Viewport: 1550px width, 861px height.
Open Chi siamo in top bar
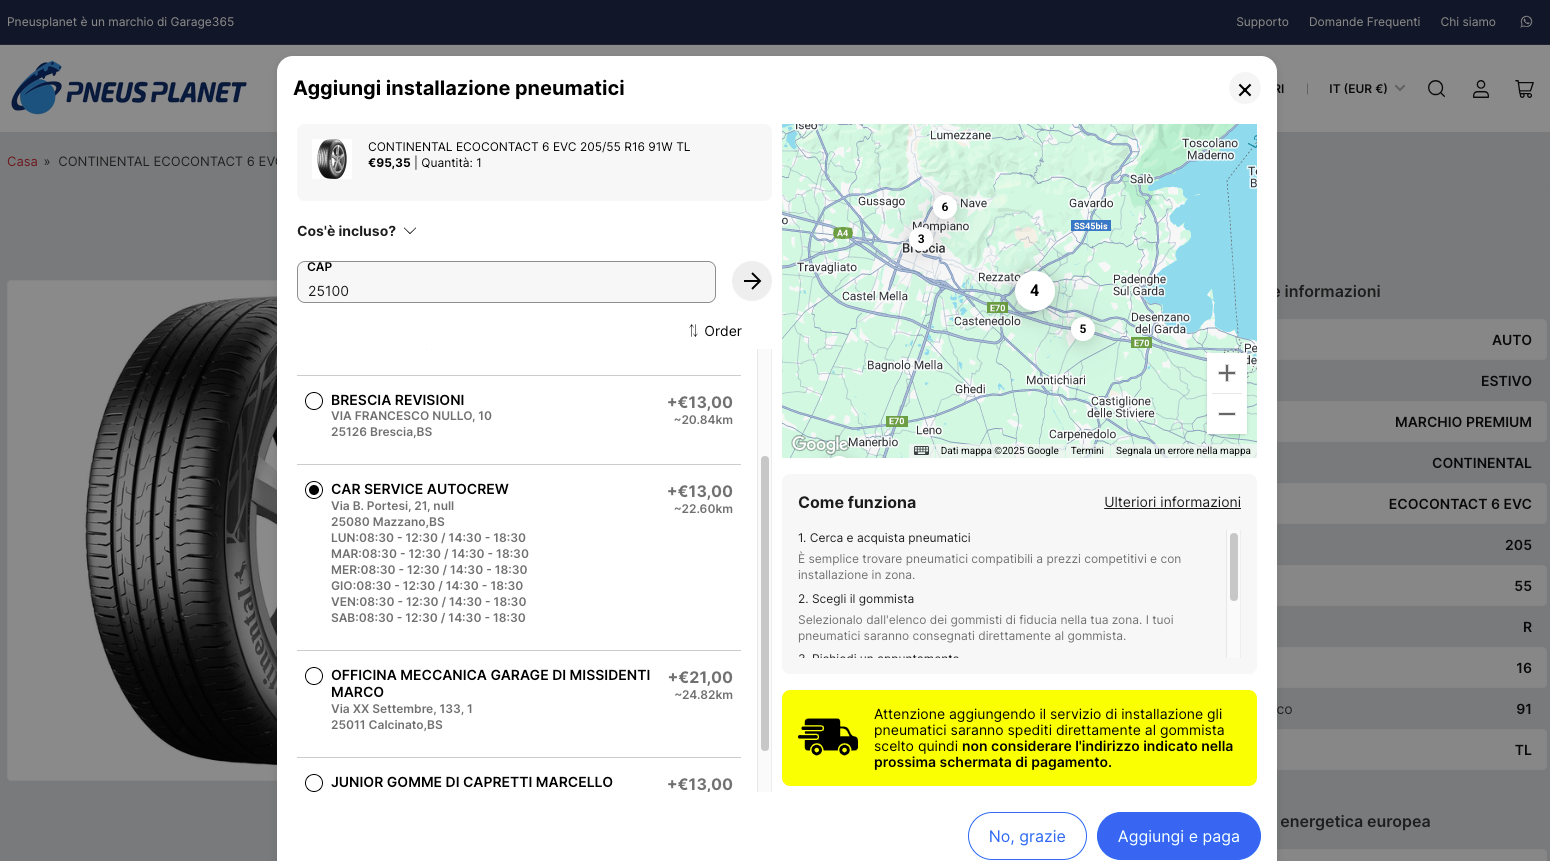1468,22
